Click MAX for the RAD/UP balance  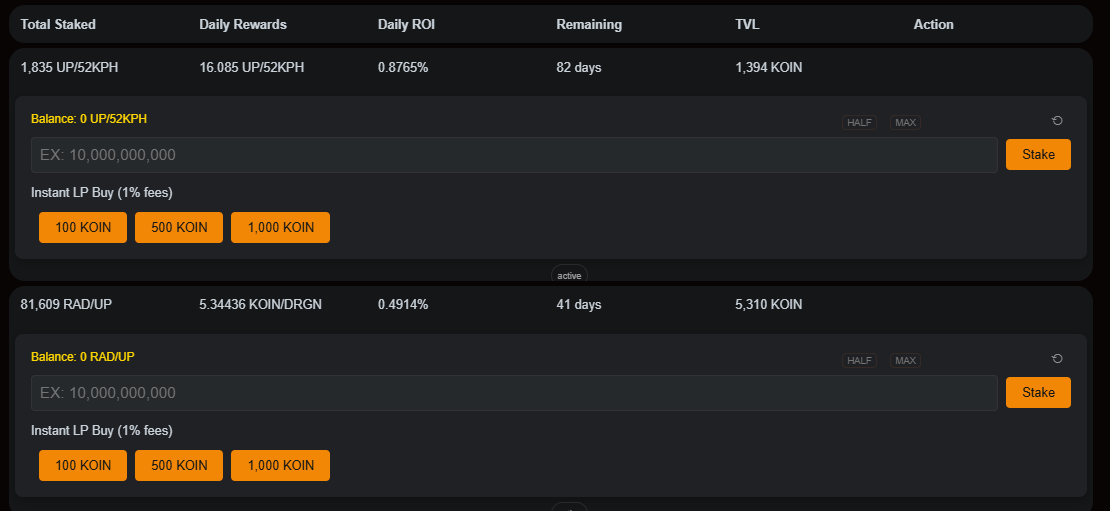pyautogui.click(x=905, y=360)
